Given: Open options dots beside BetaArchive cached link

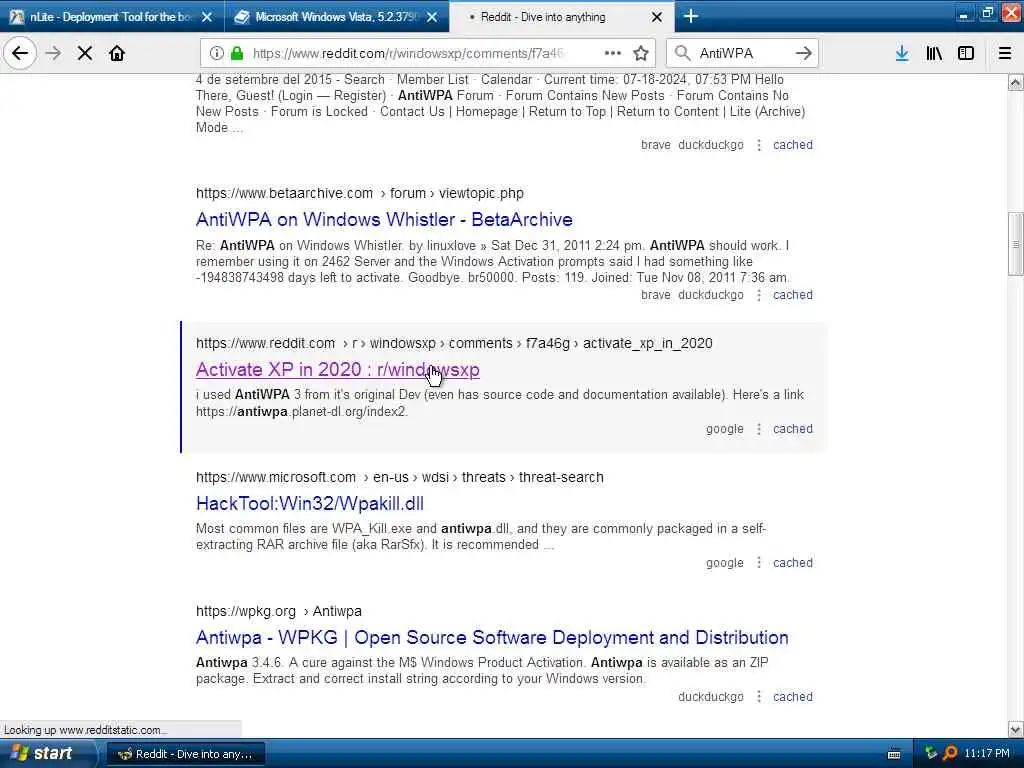Looking at the screenshot, I should coord(759,295).
